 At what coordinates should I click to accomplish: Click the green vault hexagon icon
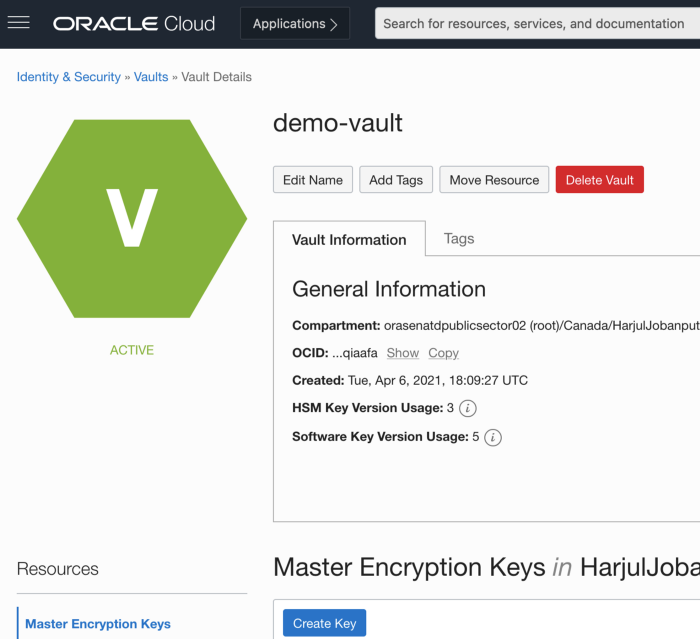[132, 218]
